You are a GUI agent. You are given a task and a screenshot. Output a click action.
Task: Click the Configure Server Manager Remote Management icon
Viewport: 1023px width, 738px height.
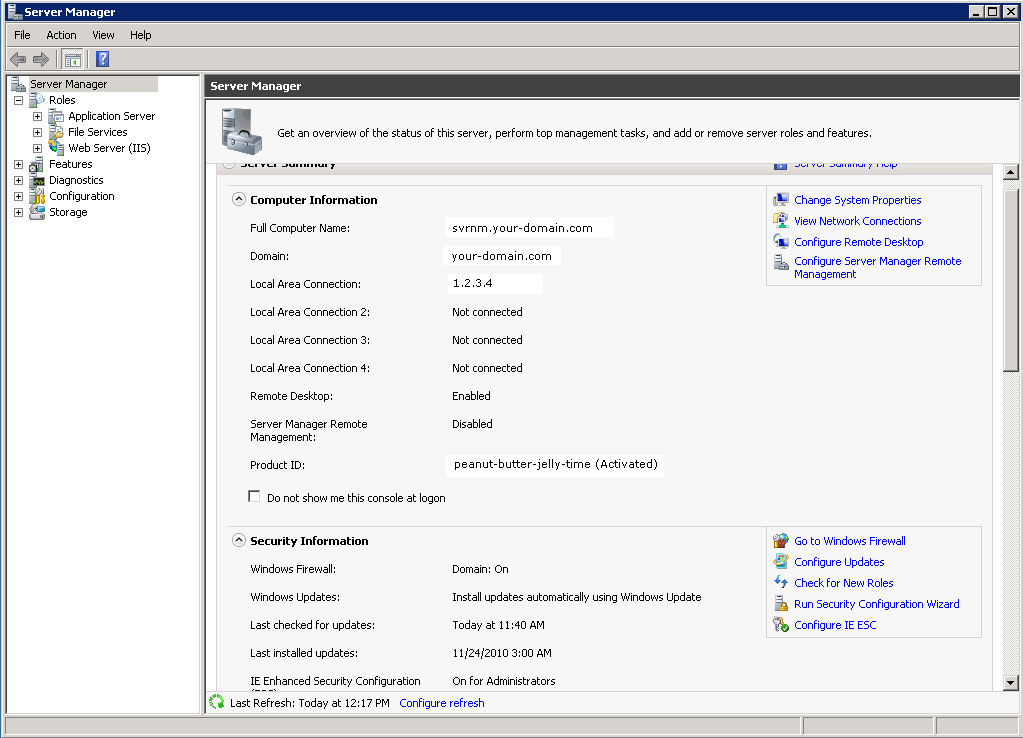click(781, 262)
